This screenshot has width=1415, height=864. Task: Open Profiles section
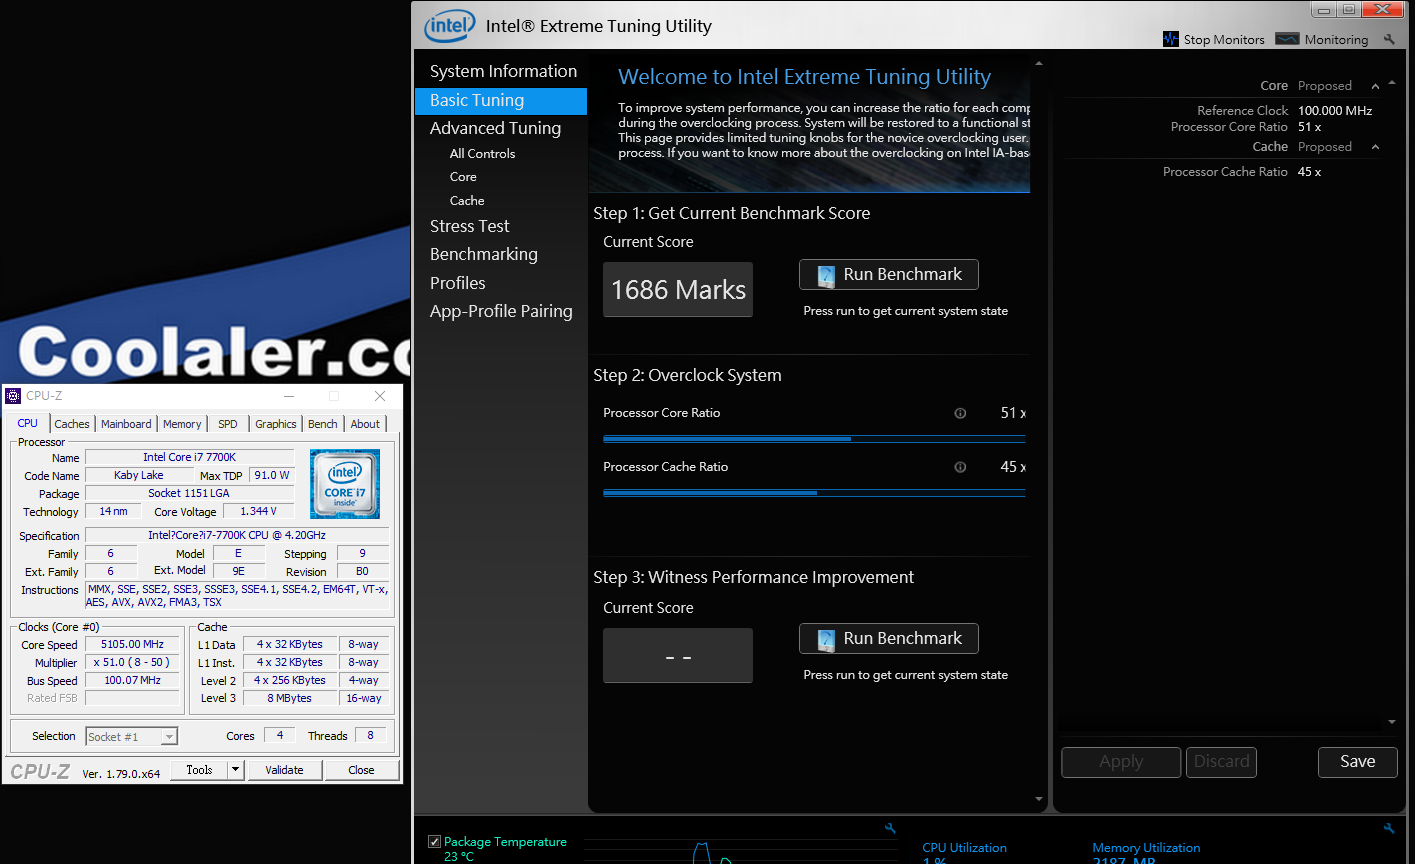(457, 283)
